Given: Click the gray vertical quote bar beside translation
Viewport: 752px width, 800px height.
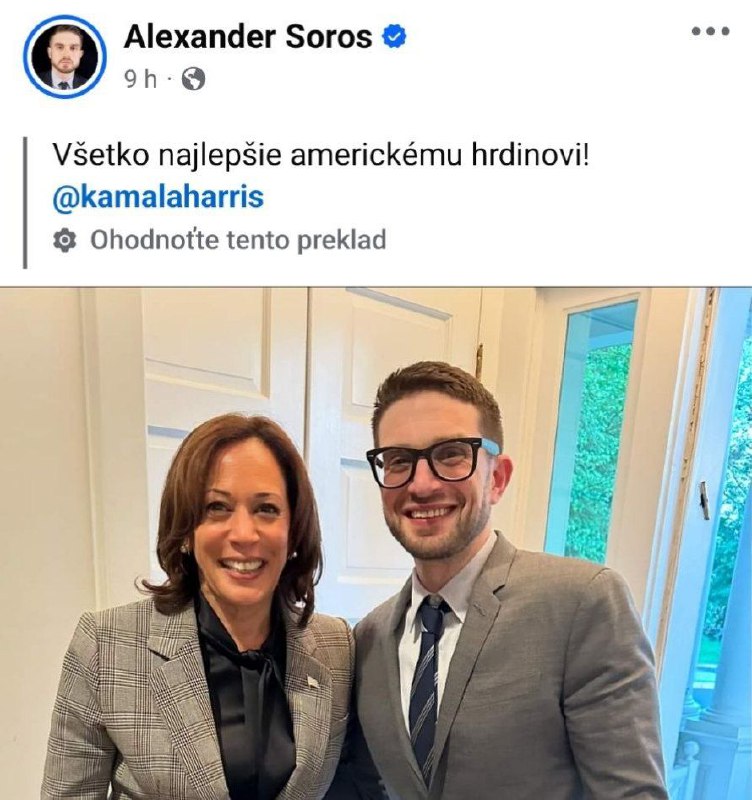Looking at the screenshot, I should click(x=24, y=203).
